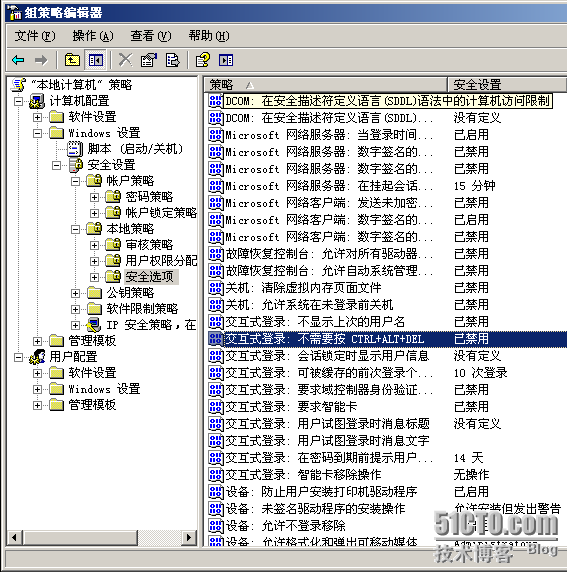Select 交互式登录: 会话锁定时显示用户信息 policy
This screenshot has height=572, width=567.
click(327, 356)
